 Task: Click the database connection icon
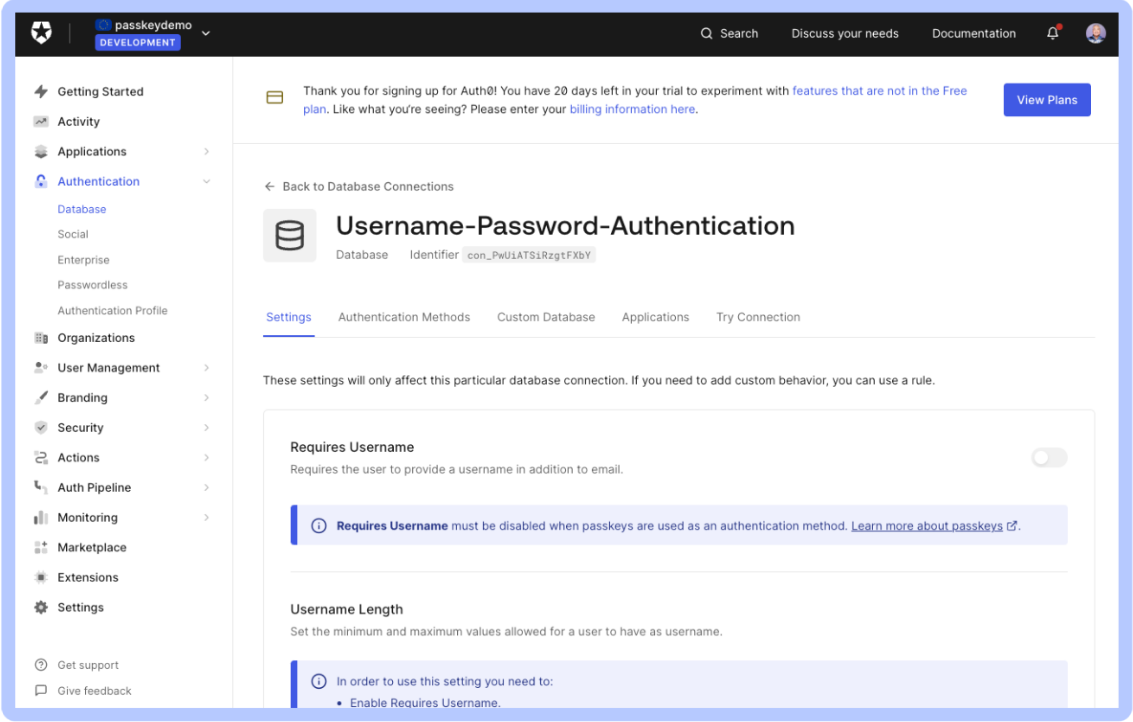290,236
